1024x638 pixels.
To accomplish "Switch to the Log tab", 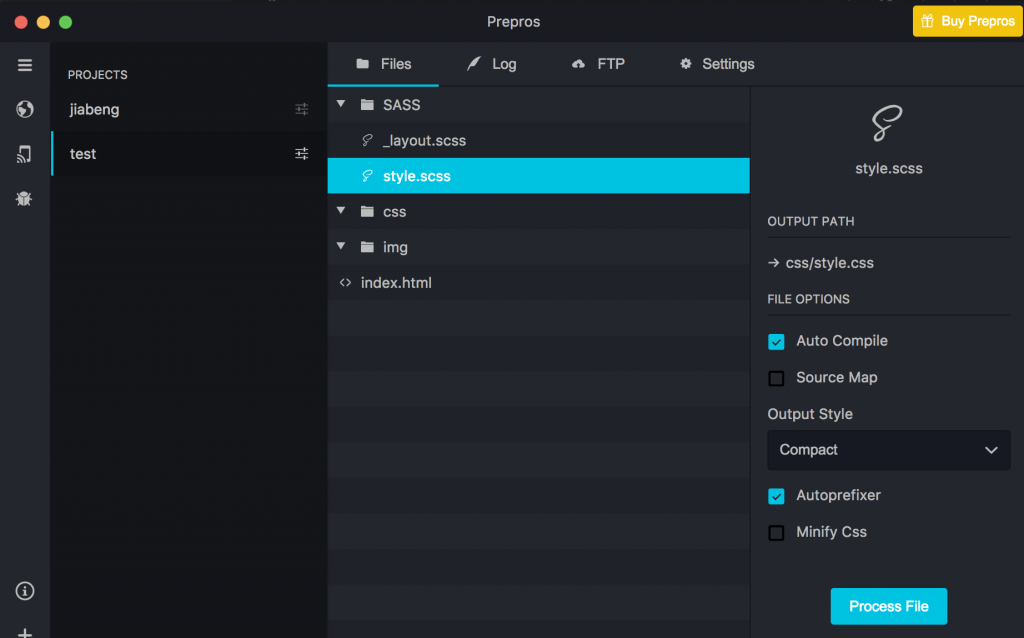I will click(492, 64).
